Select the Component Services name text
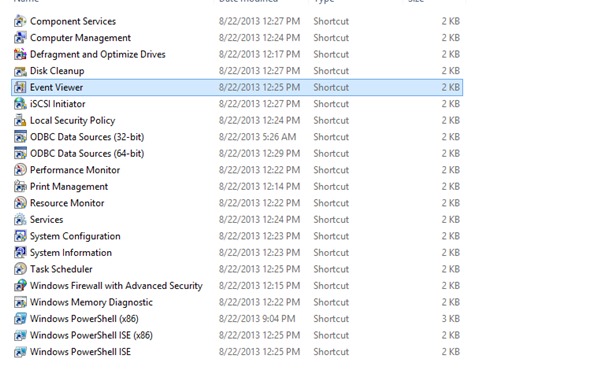Image resolution: width=600 pixels, height=388 pixels. pyautogui.click(x=73, y=21)
